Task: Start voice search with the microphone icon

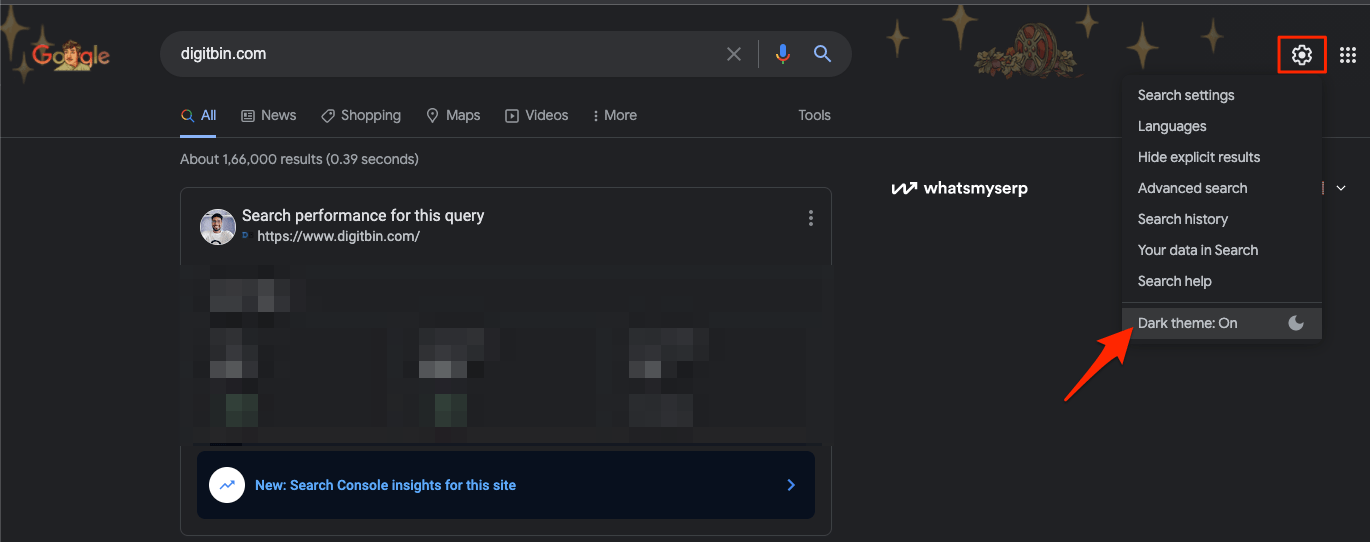Action: (x=783, y=54)
